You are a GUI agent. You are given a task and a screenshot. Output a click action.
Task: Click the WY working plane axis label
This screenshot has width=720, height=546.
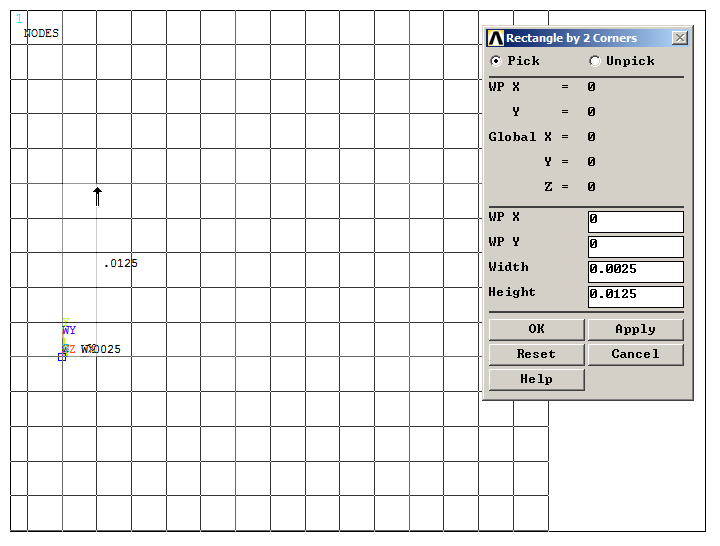tap(69, 330)
